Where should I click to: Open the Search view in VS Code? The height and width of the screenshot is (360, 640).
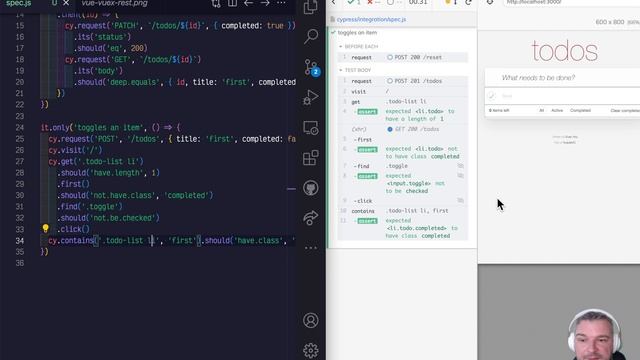[311, 36]
